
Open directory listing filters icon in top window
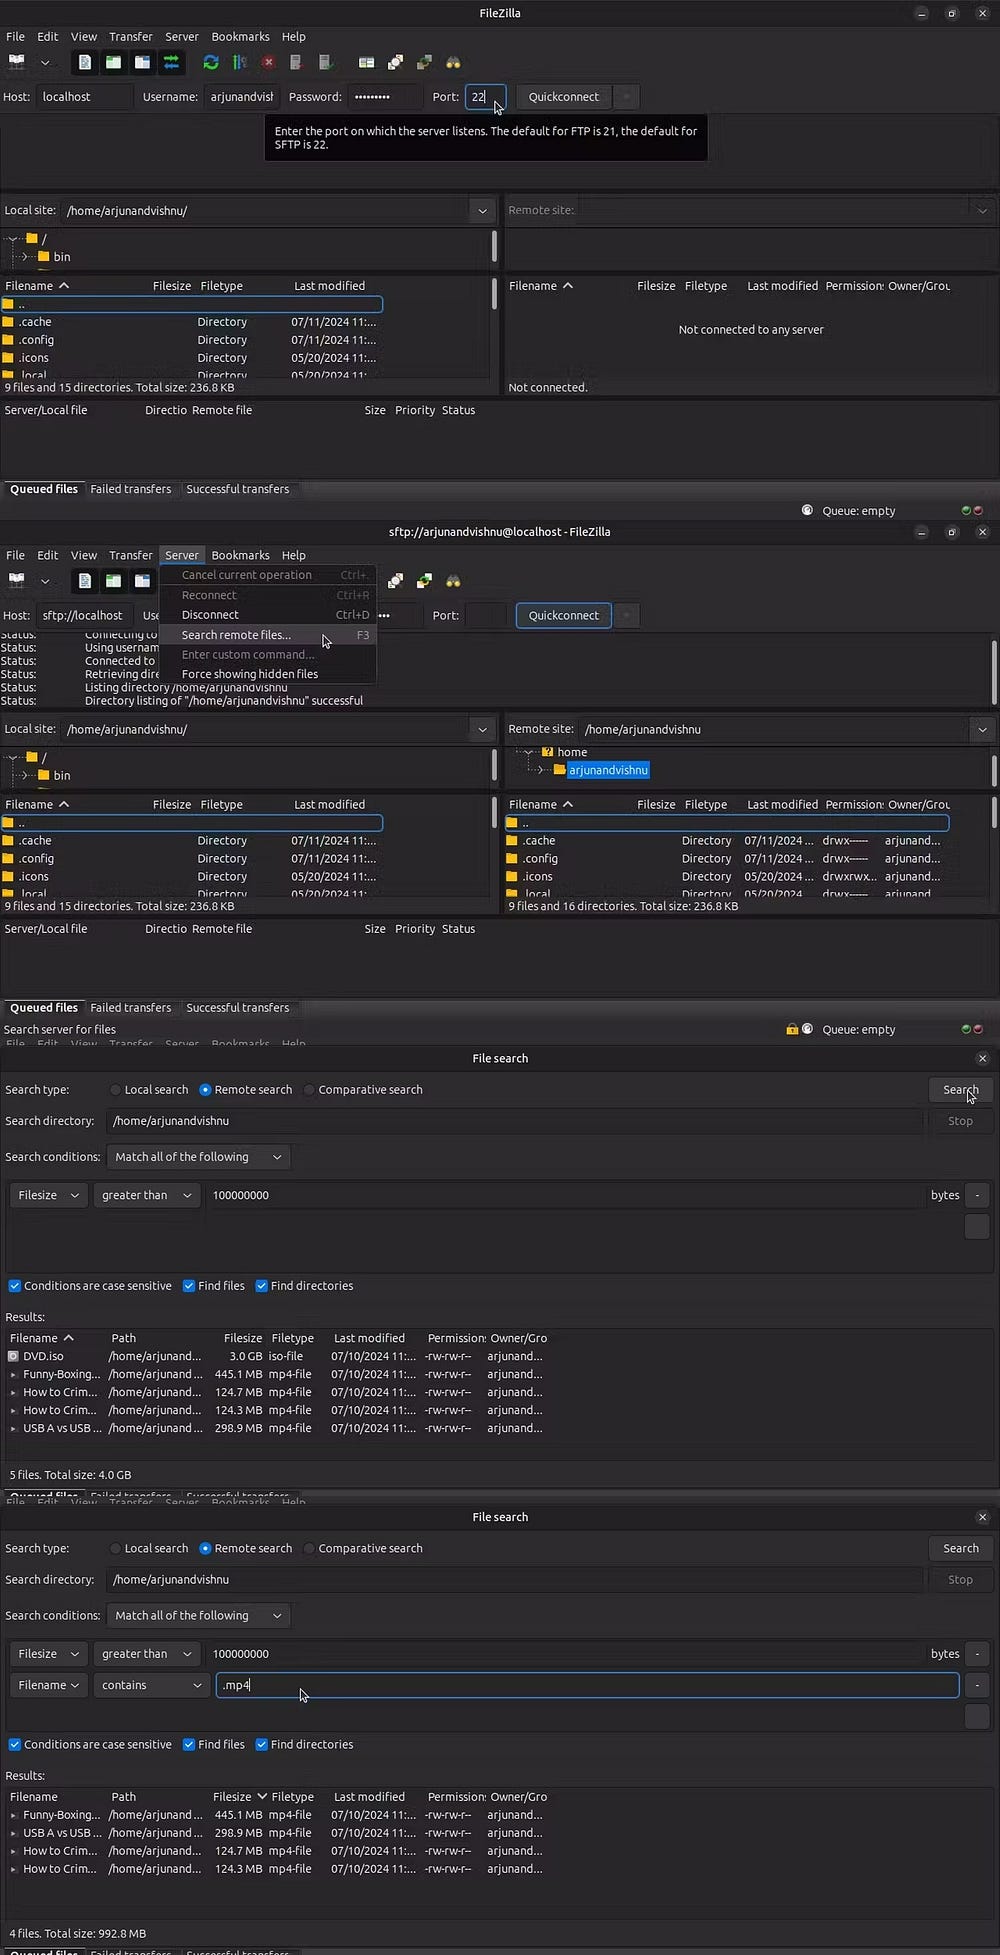367,62
